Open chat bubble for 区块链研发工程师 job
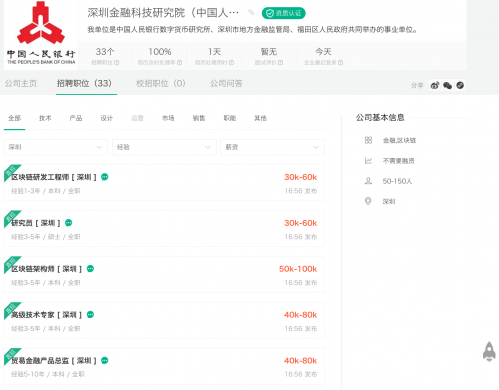The image size is (499, 390). point(105,177)
